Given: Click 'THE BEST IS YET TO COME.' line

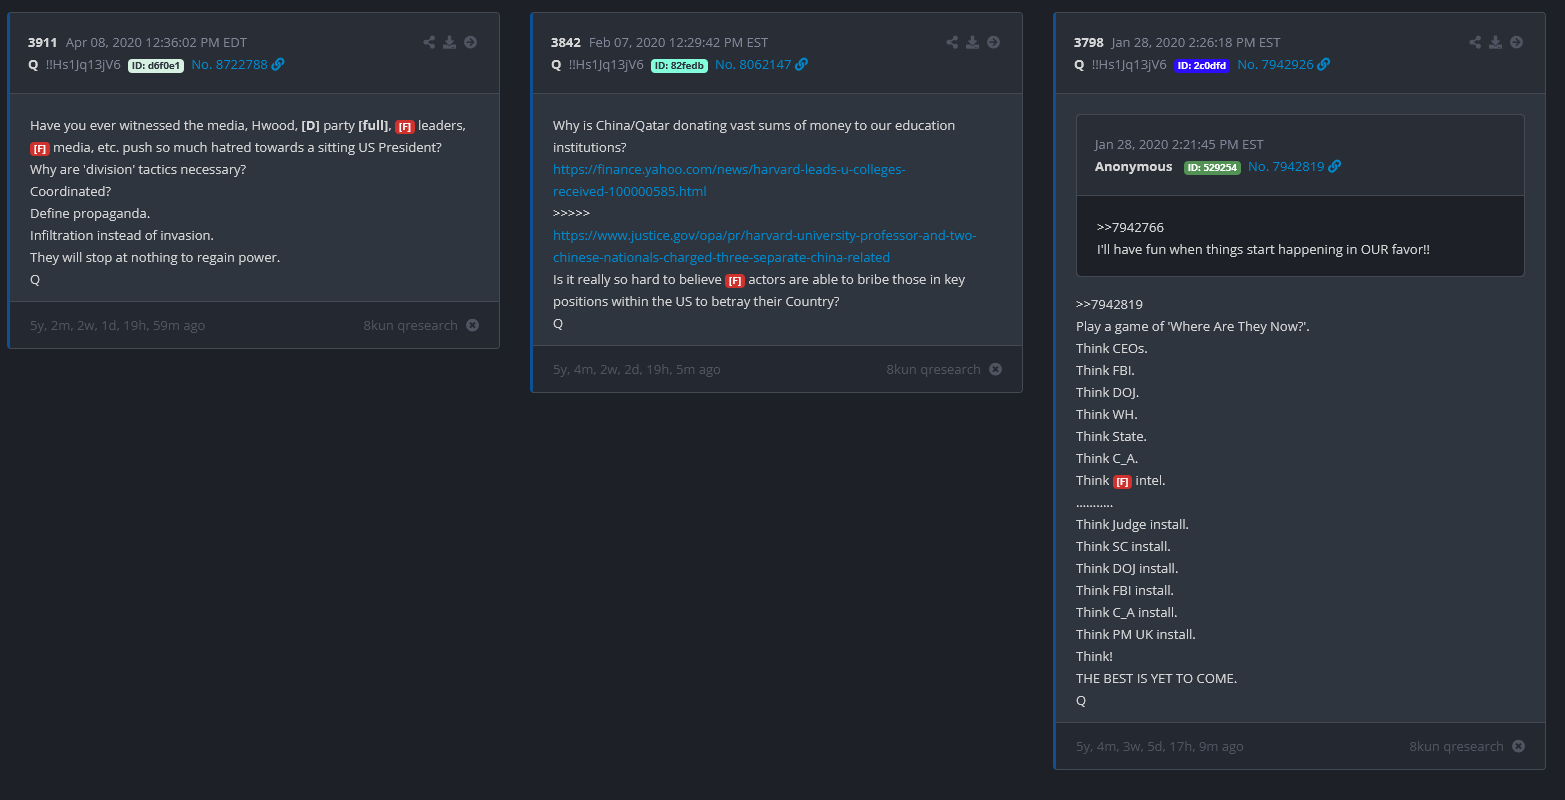Looking at the screenshot, I should (x=1157, y=678).
